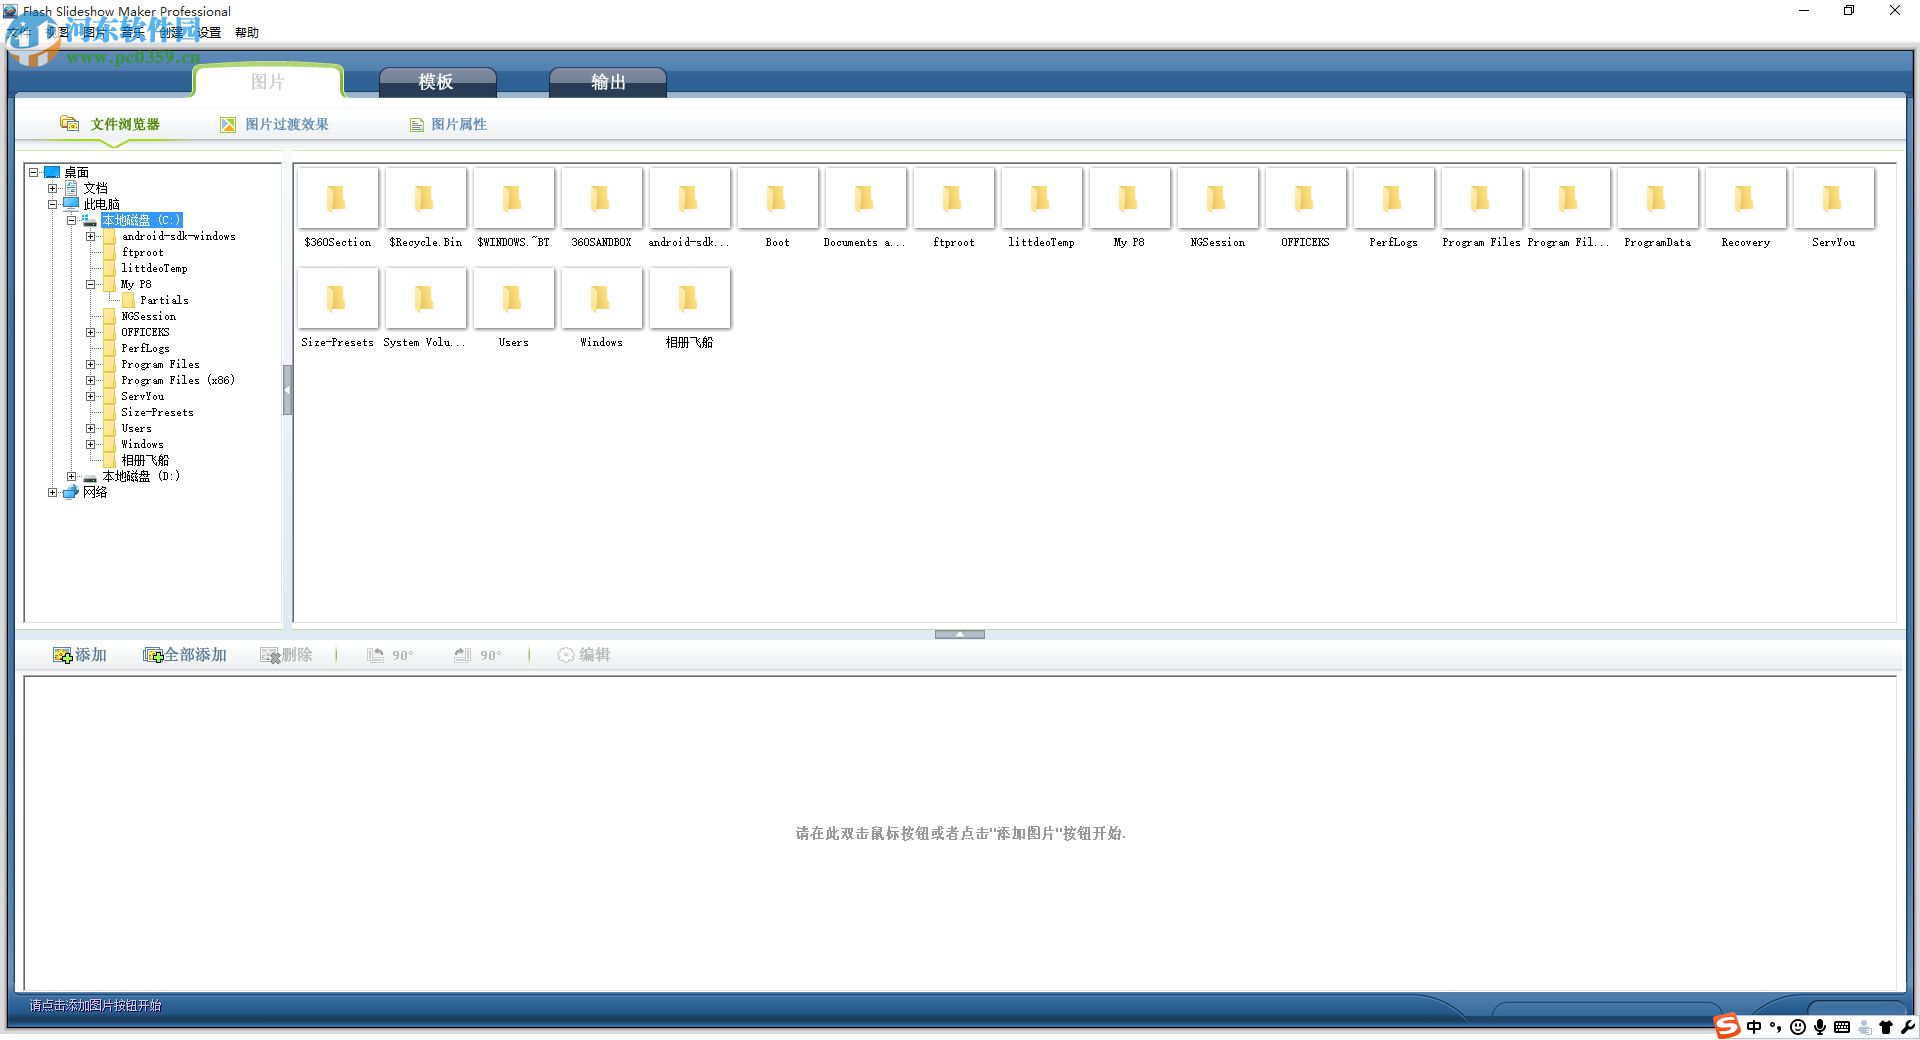
Task: Click the 文件浏览器 sub-tab label
Action: (x=125, y=124)
